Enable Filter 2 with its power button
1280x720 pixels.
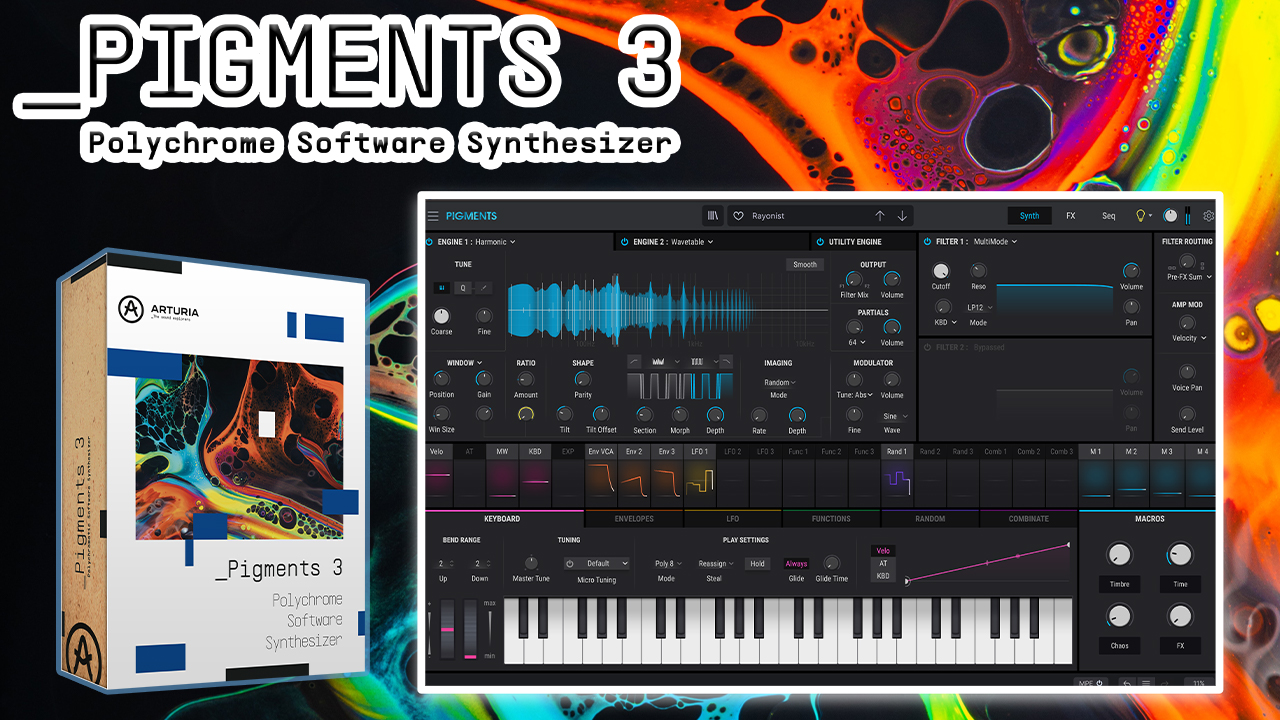pos(928,348)
